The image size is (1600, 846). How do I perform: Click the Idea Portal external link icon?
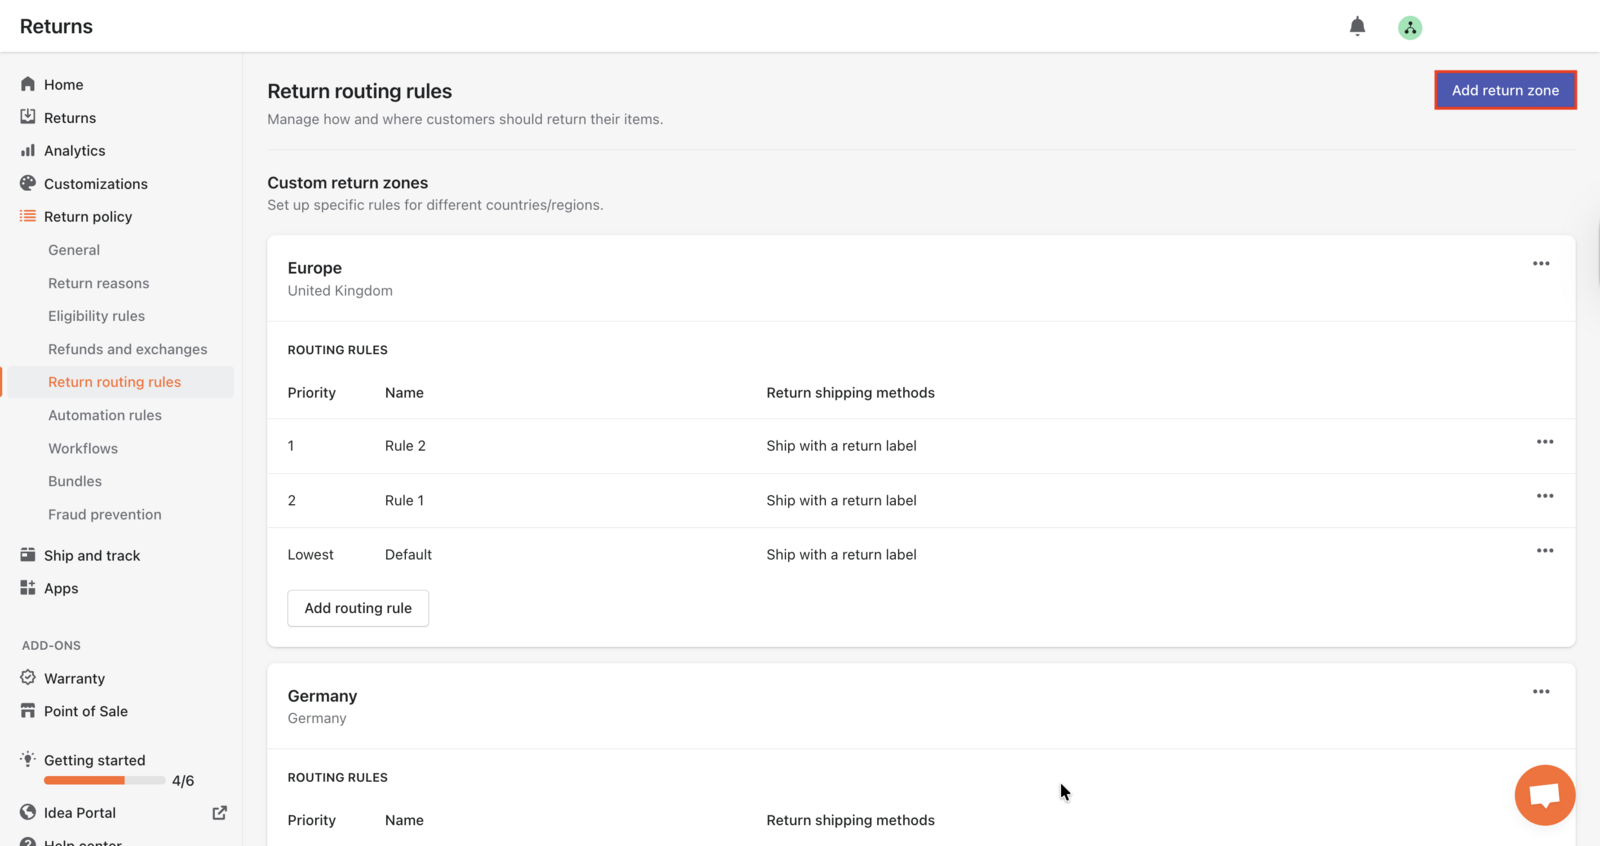(220, 813)
